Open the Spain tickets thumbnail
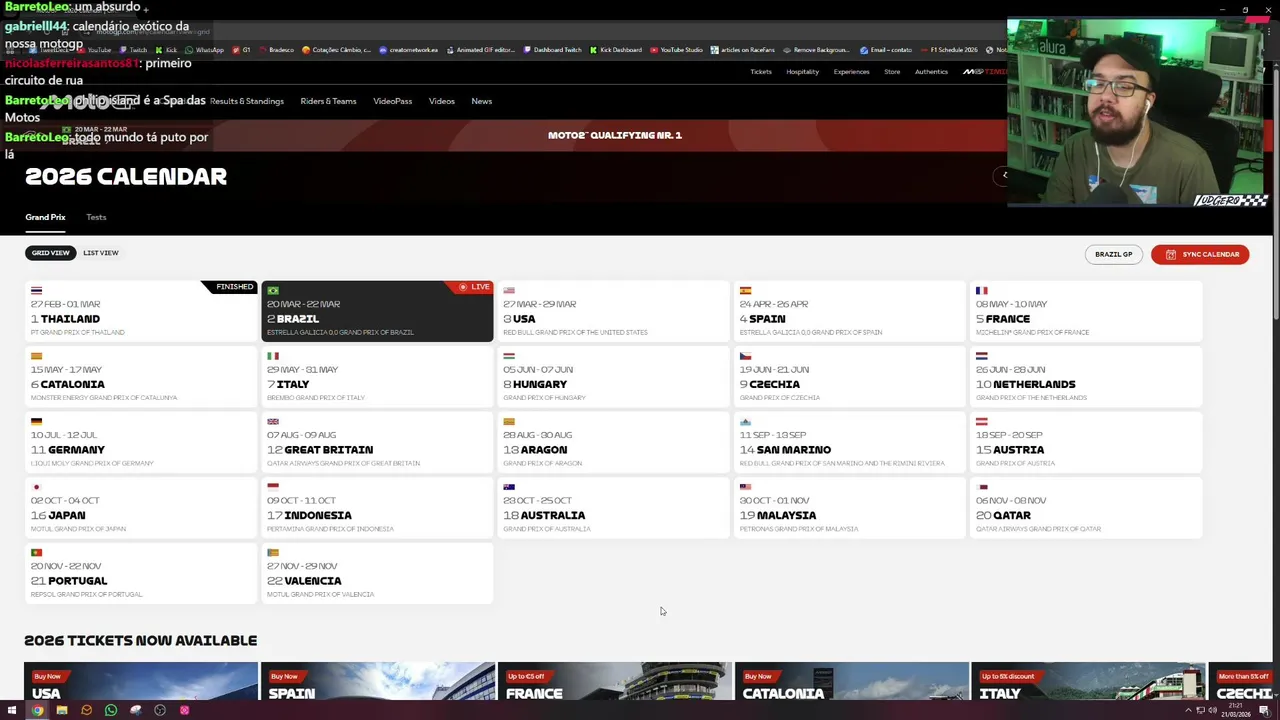1280x720 pixels. coord(377,681)
